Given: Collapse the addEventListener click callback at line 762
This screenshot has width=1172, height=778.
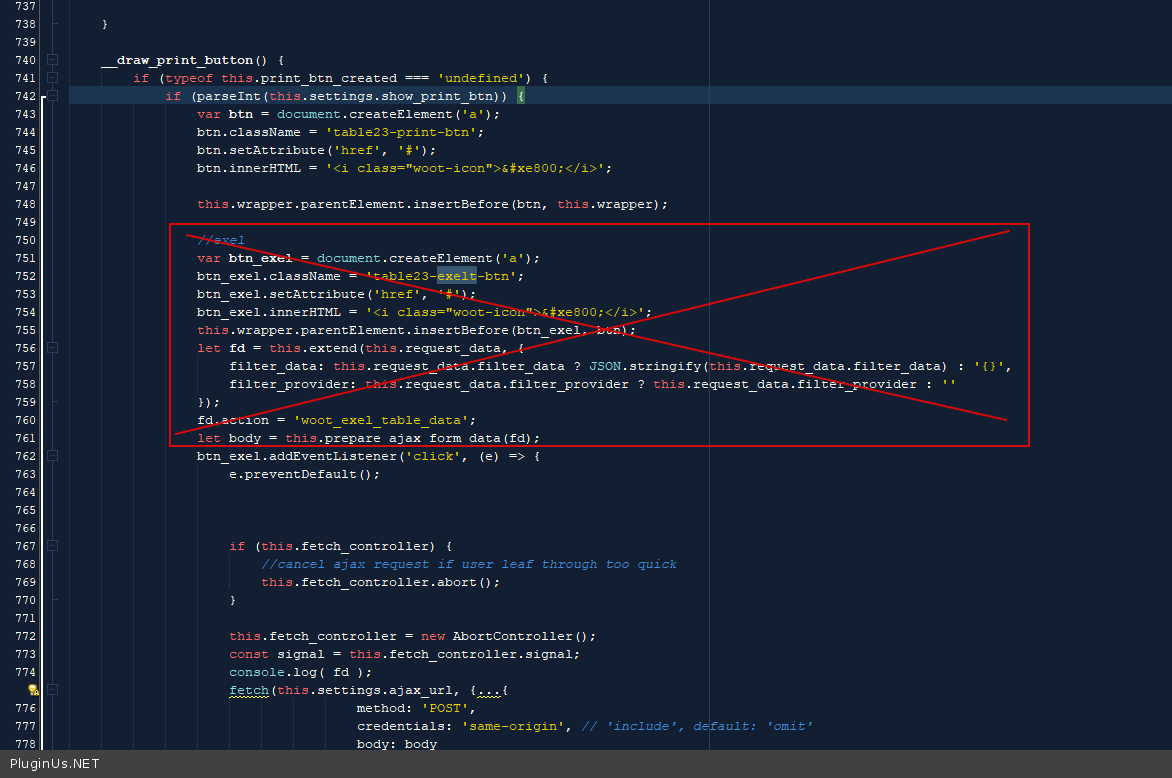Looking at the screenshot, I should pyautogui.click(x=52, y=456).
